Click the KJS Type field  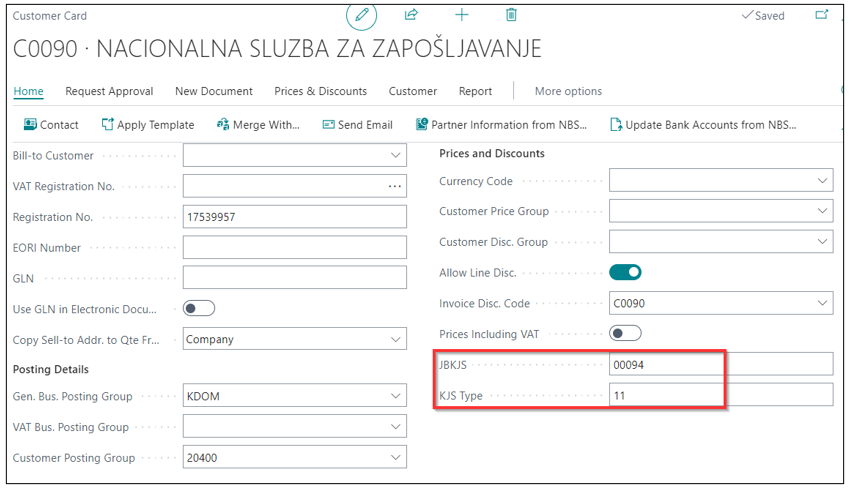[721, 395]
